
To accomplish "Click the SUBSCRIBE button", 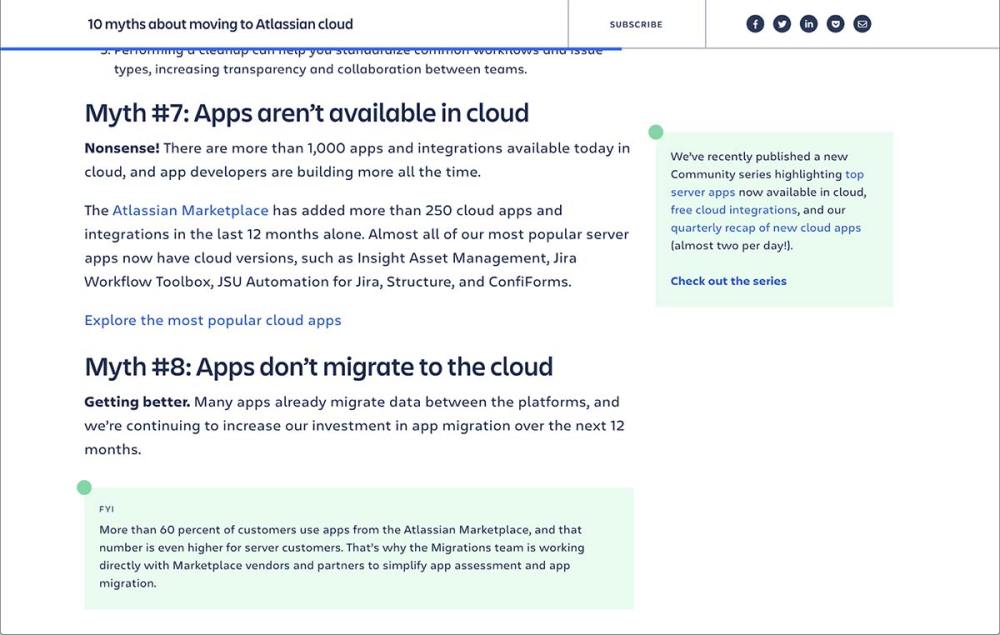I will coord(636,24).
